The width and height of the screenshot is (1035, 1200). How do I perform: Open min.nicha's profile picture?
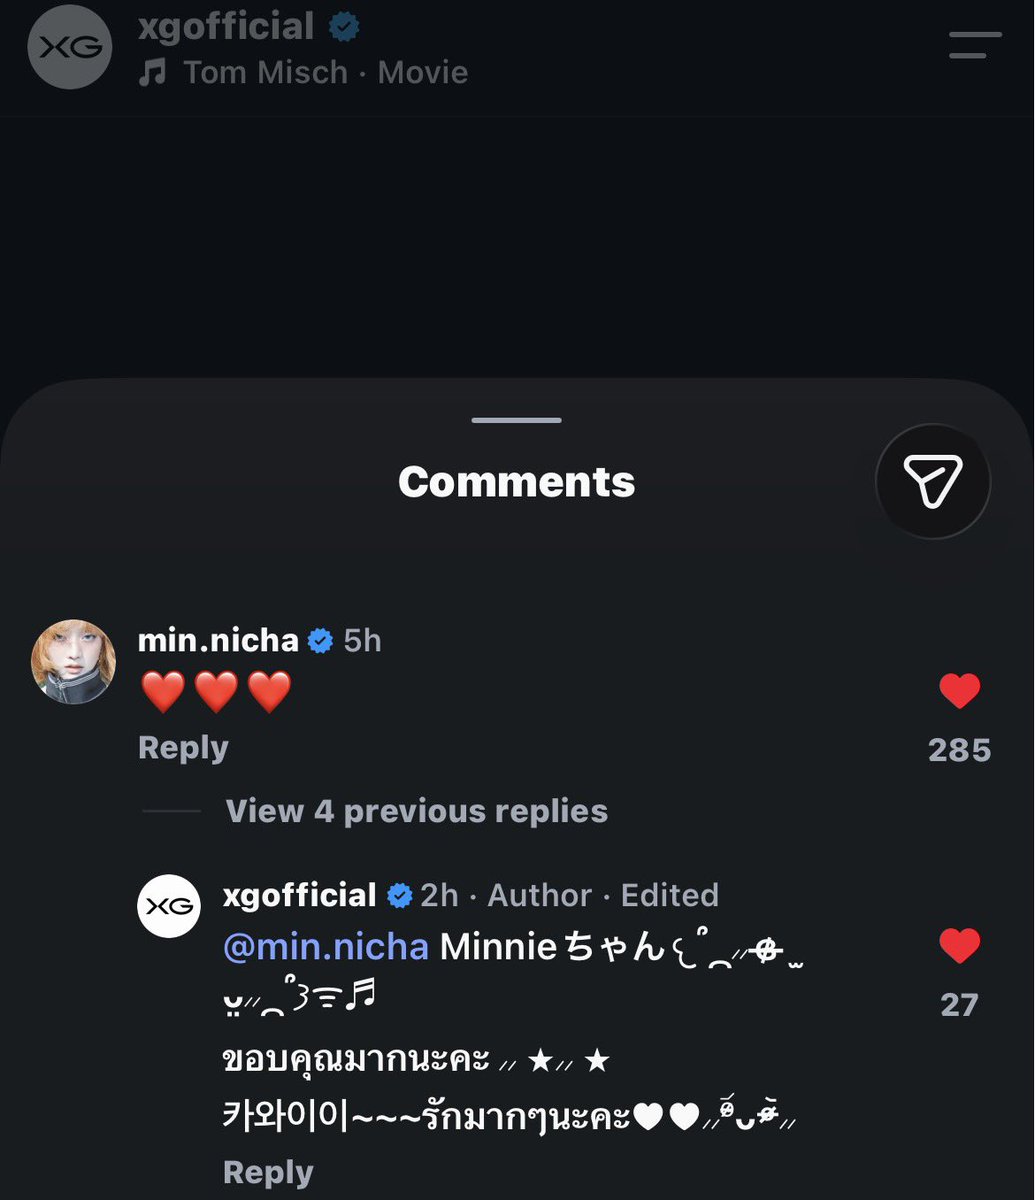click(x=73, y=661)
